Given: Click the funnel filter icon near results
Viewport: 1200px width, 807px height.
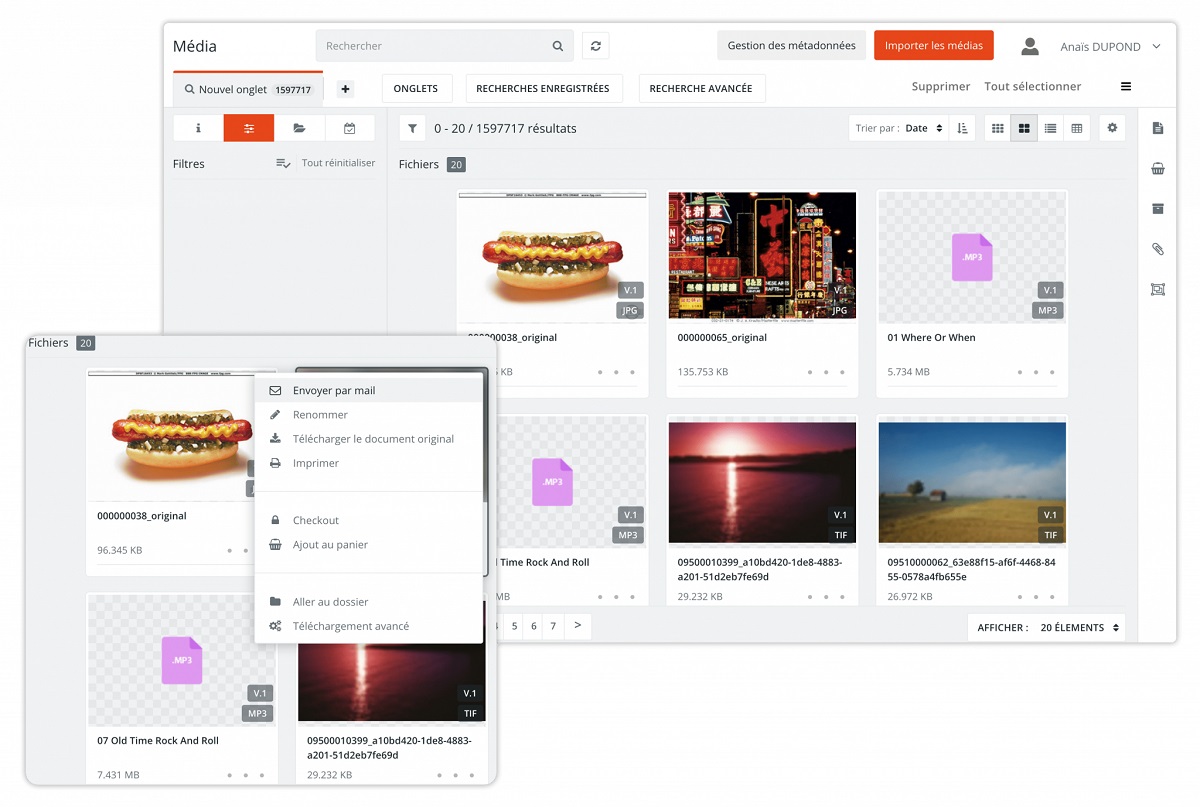Looking at the screenshot, I should click(412, 128).
